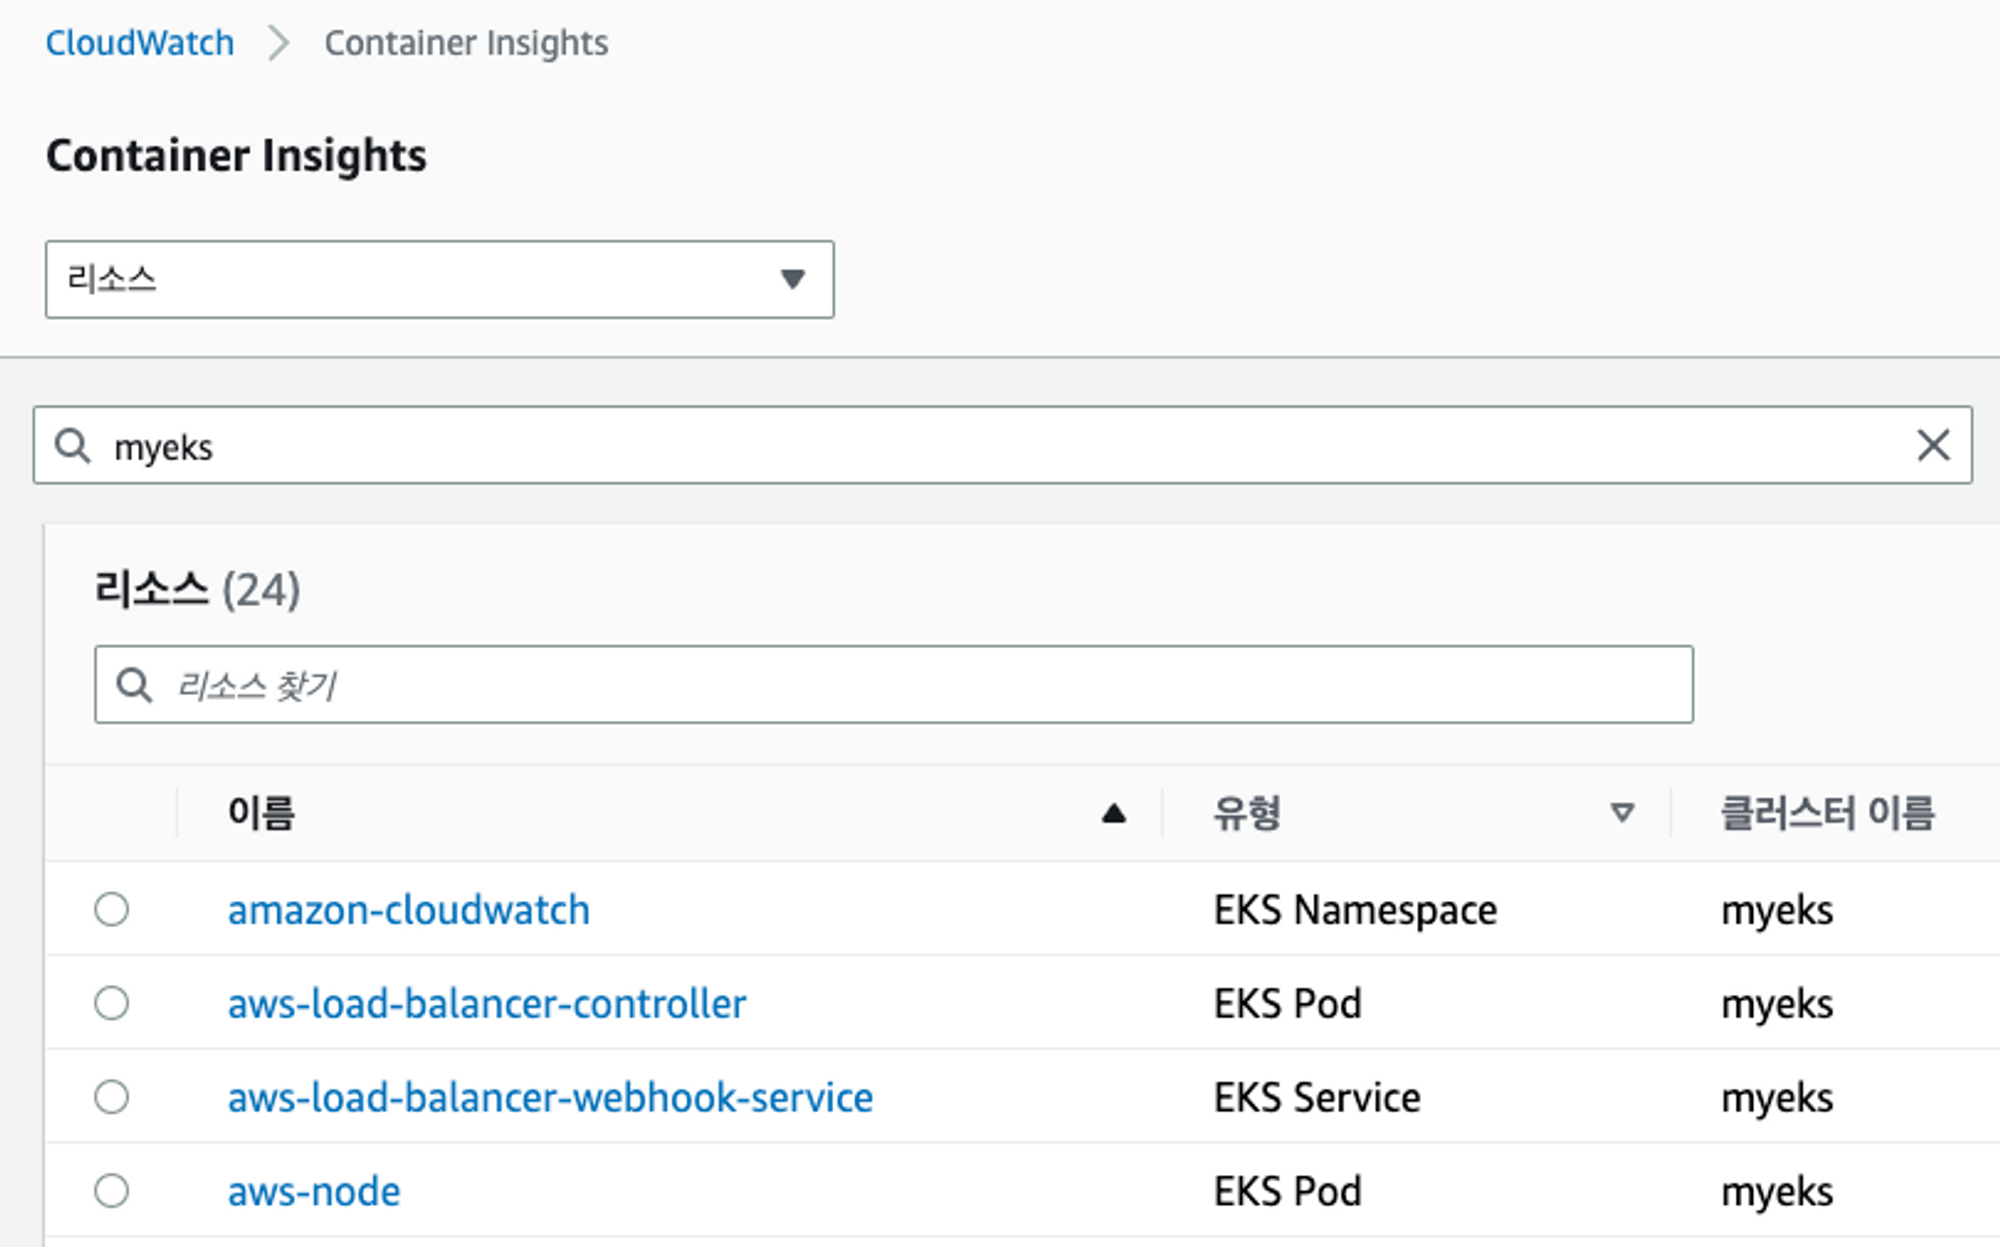Open aws-load-balancer-controller pod link
The width and height of the screenshot is (2000, 1247).
point(486,1004)
